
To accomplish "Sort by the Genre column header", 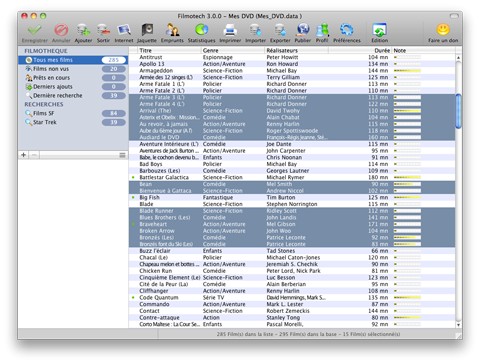I will pos(233,50).
